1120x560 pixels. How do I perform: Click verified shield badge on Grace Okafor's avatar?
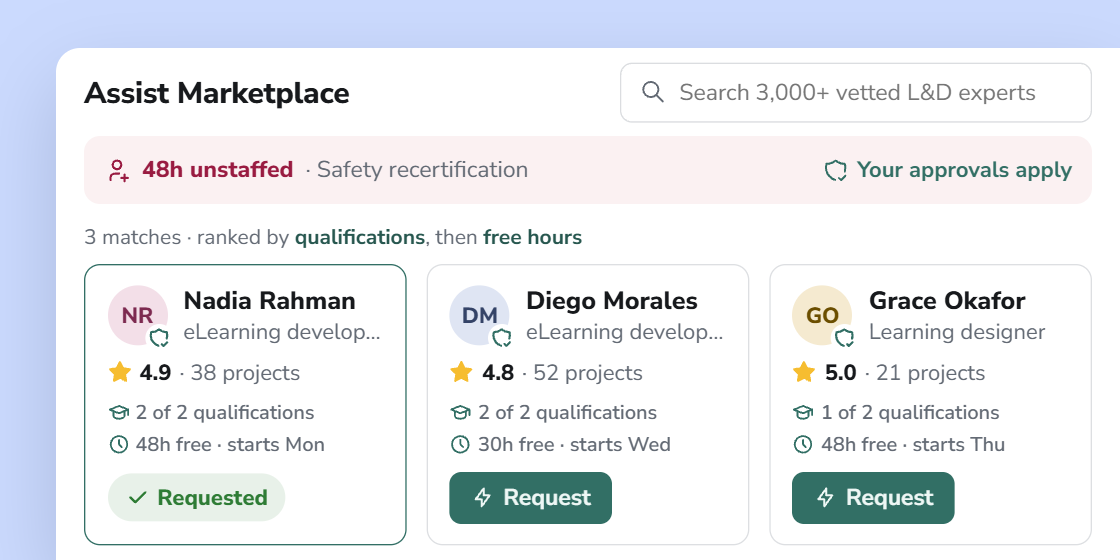pyautogui.click(x=845, y=337)
